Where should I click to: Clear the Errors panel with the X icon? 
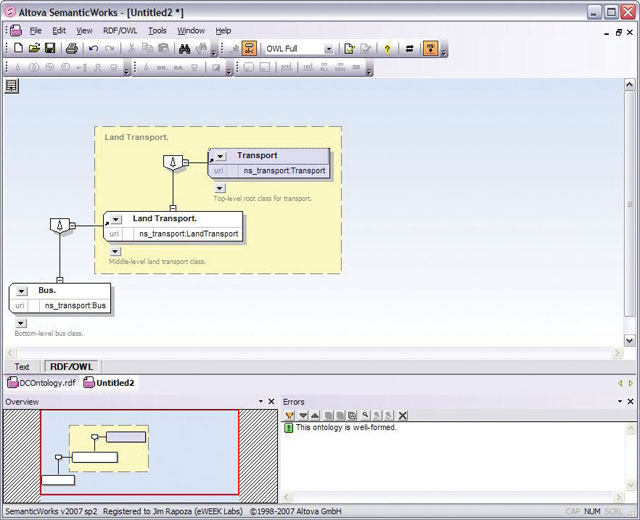click(402, 416)
